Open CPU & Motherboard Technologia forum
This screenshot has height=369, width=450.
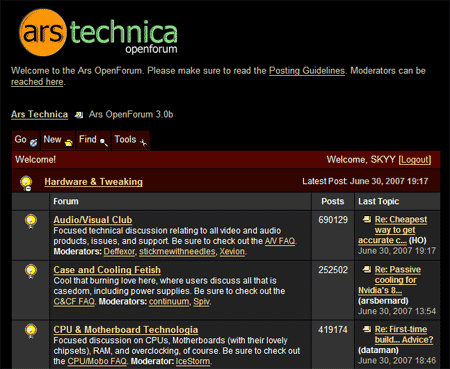pos(126,330)
